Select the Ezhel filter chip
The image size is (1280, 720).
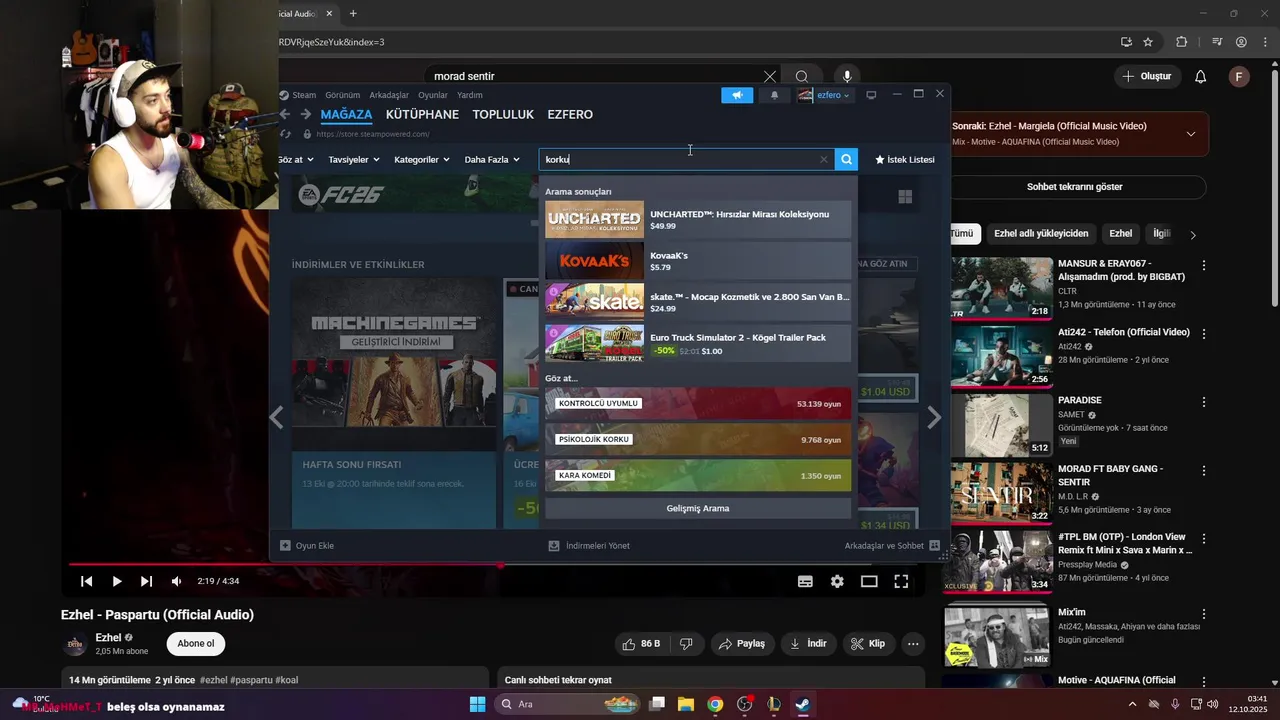tap(1121, 234)
